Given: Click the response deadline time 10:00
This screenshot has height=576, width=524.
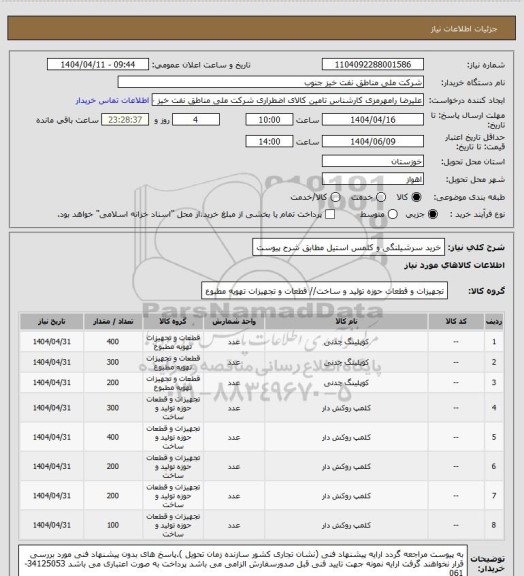Looking at the screenshot, I should 269,120.
